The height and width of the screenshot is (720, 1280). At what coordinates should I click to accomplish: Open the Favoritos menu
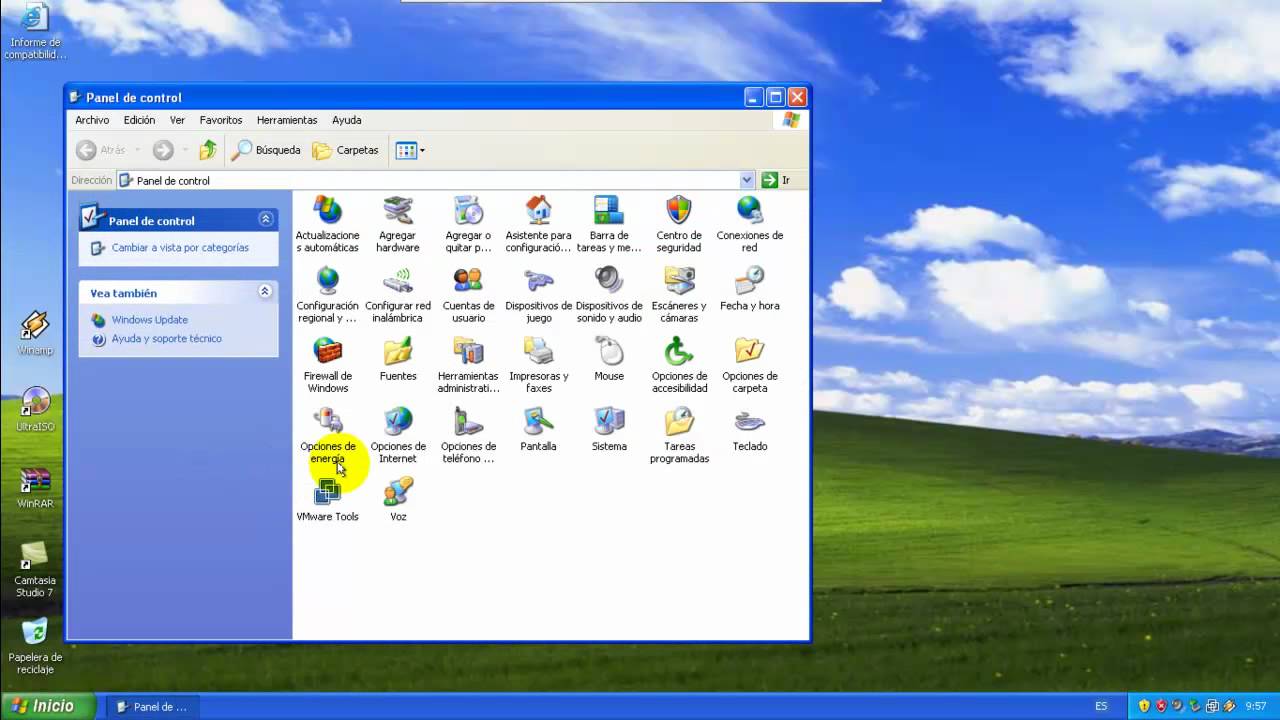pyautogui.click(x=220, y=120)
